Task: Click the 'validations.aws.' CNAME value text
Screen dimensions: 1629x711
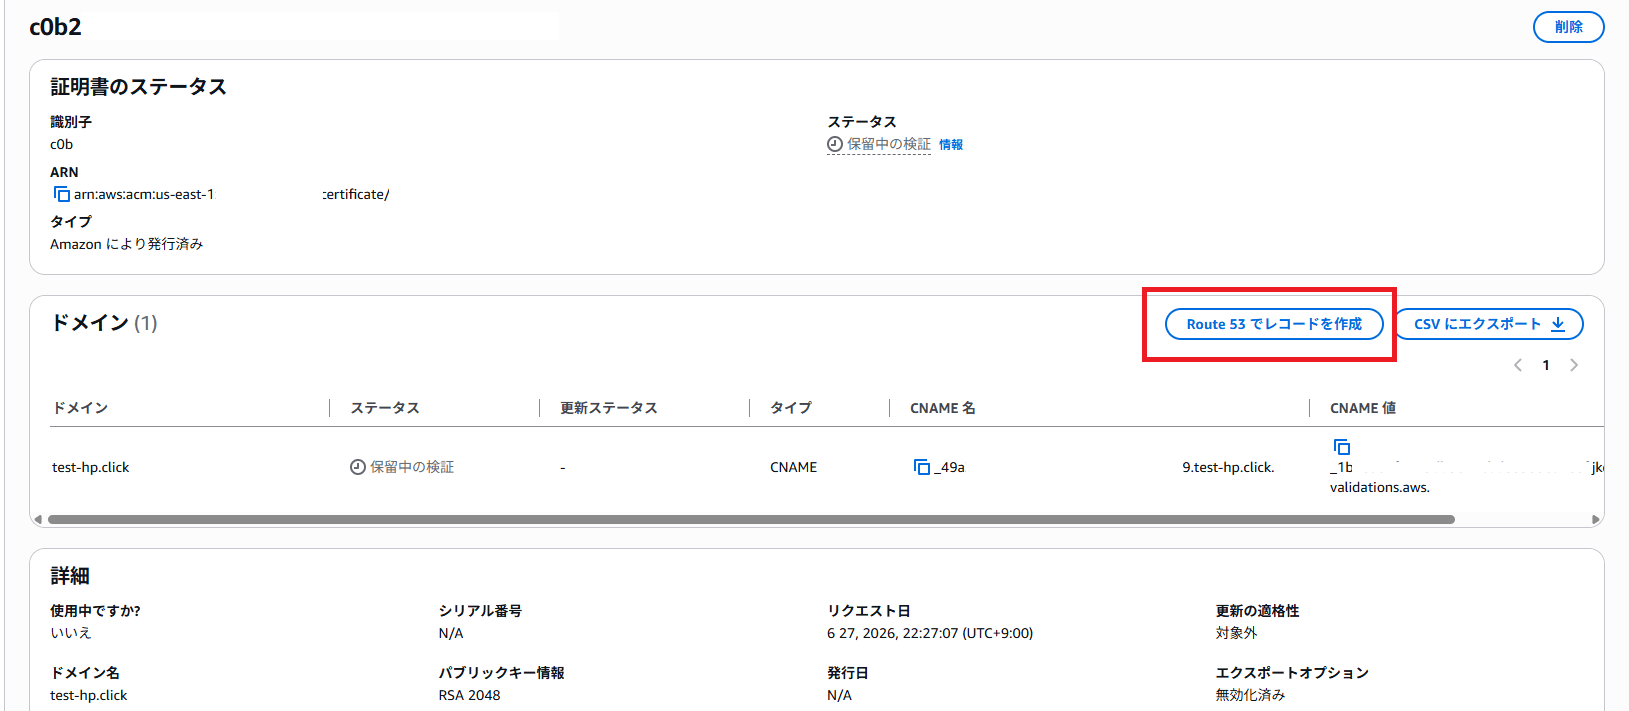Action: 1380,487
